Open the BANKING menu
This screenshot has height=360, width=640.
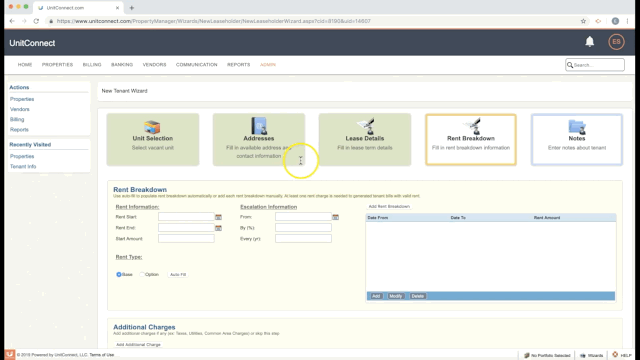[x=122, y=65]
